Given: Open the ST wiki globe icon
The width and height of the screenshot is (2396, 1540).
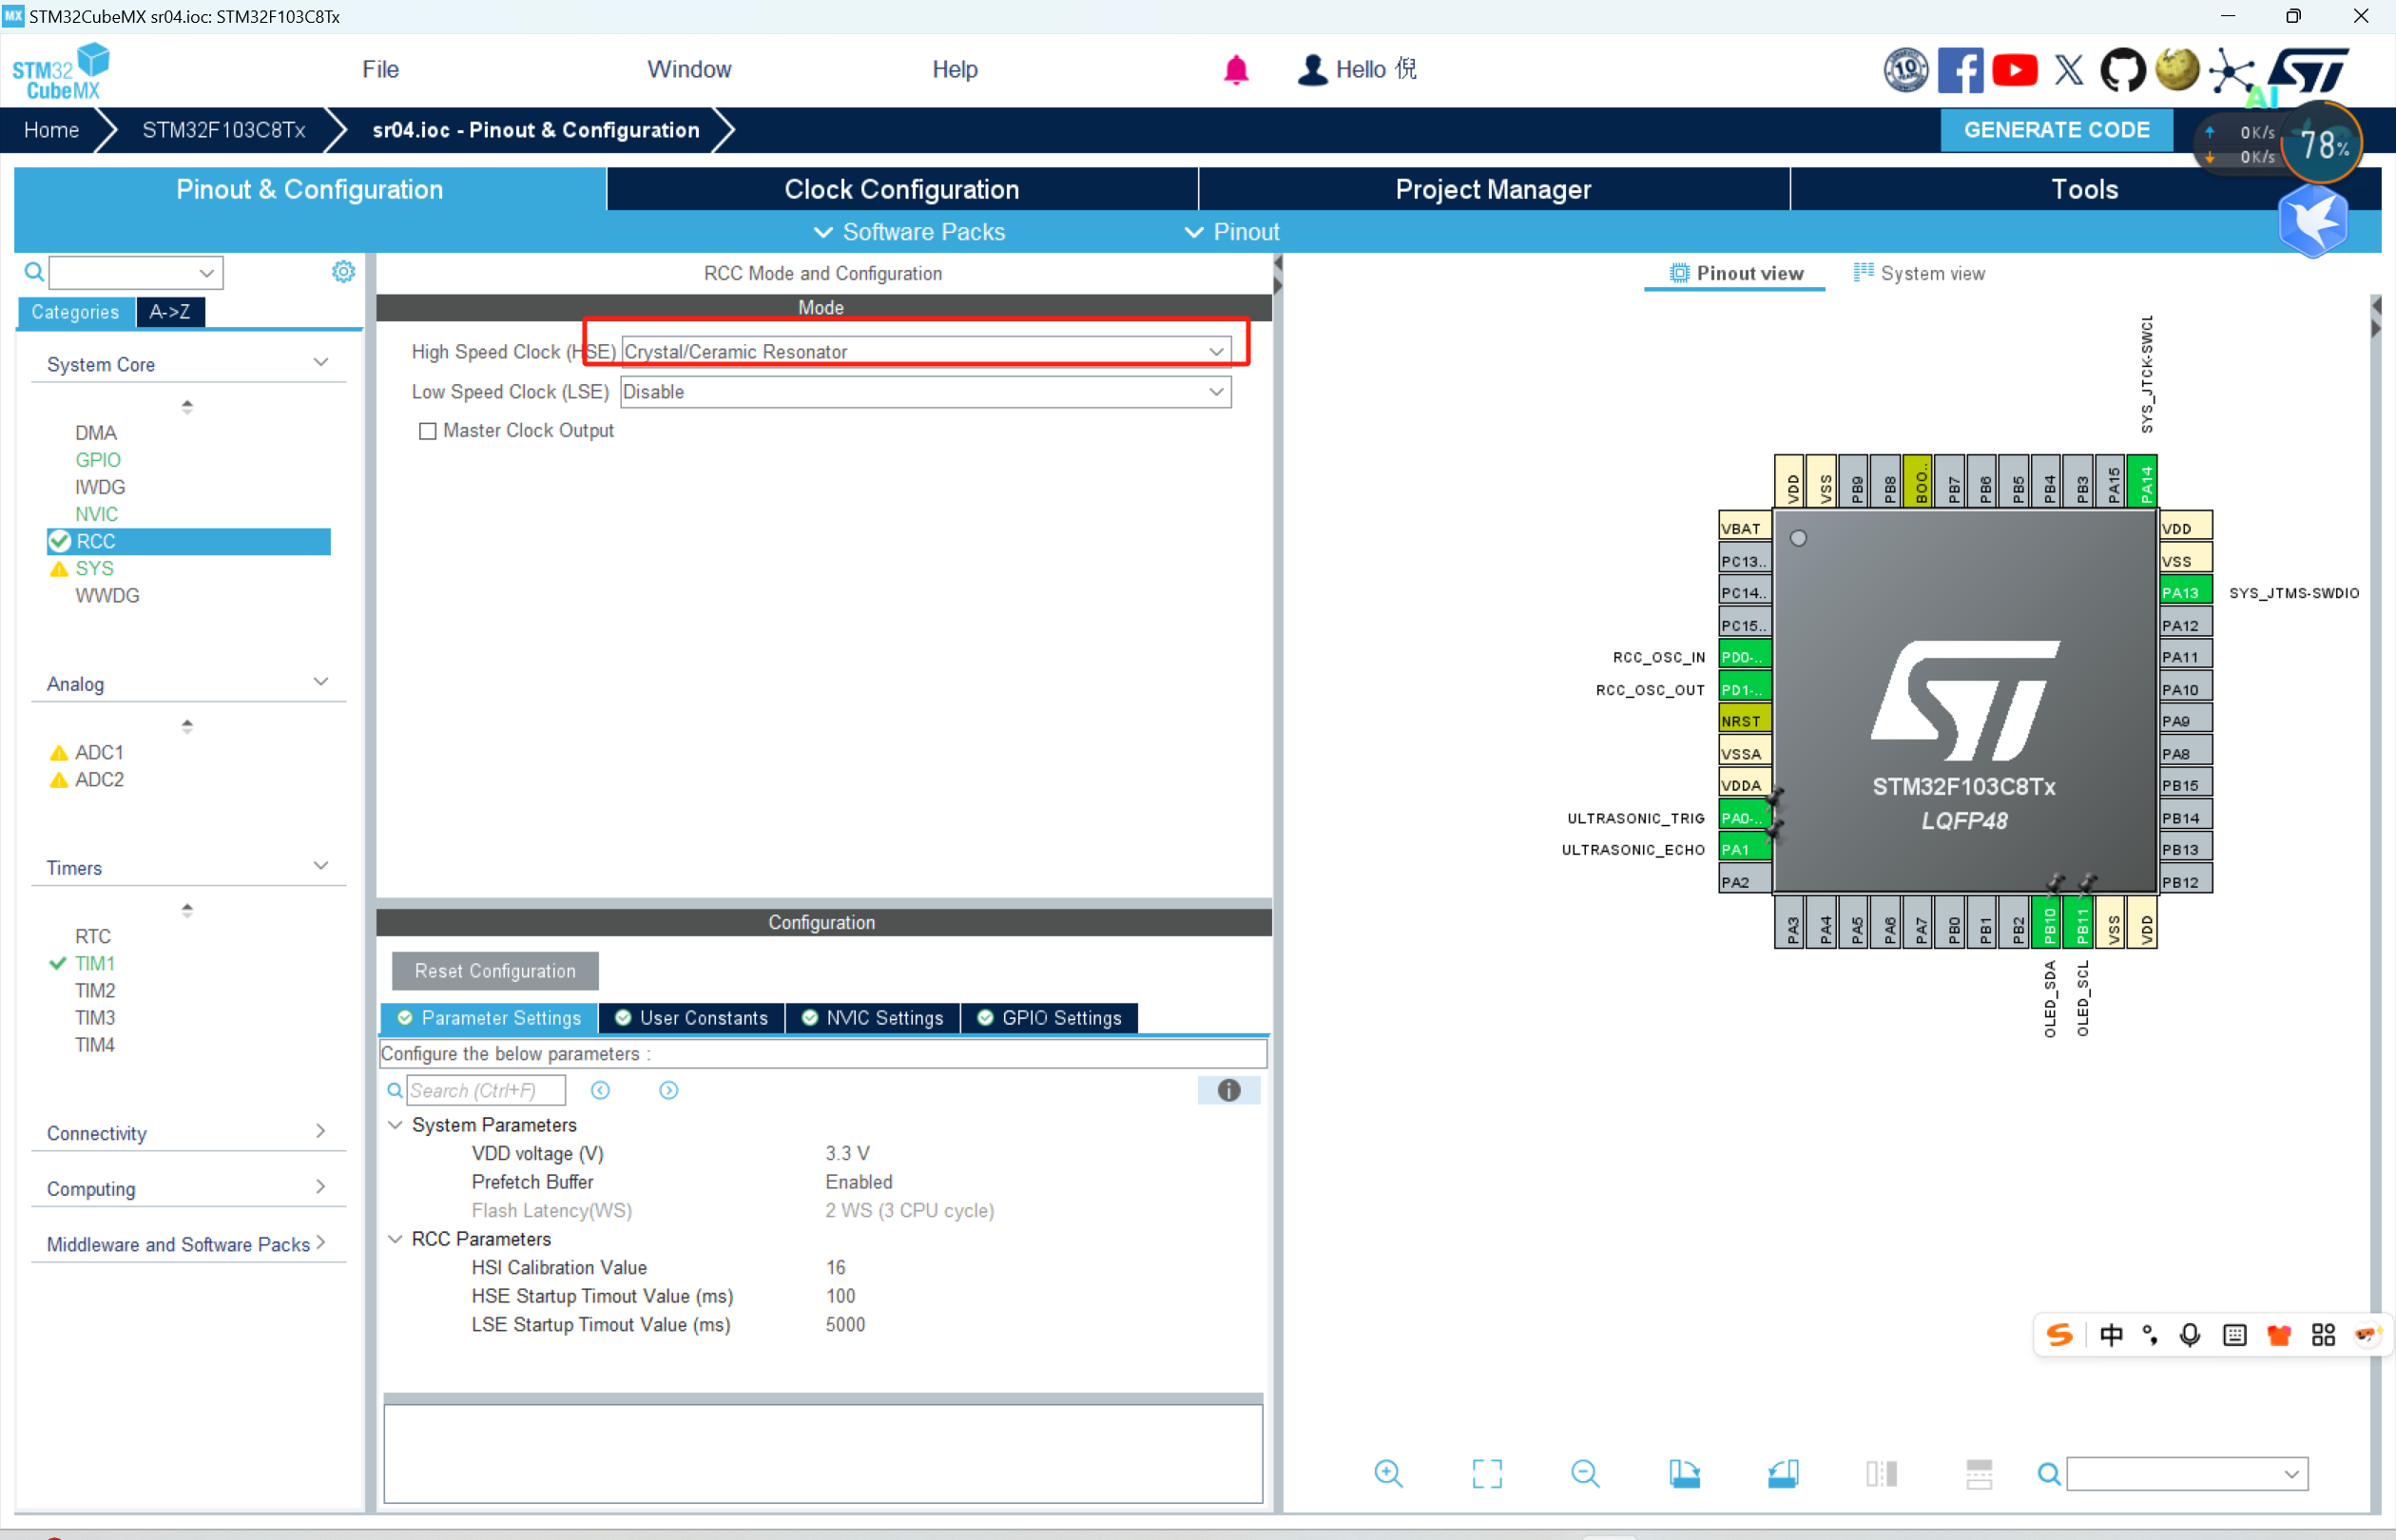Looking at the screenshot, I should click(2177, 70).
